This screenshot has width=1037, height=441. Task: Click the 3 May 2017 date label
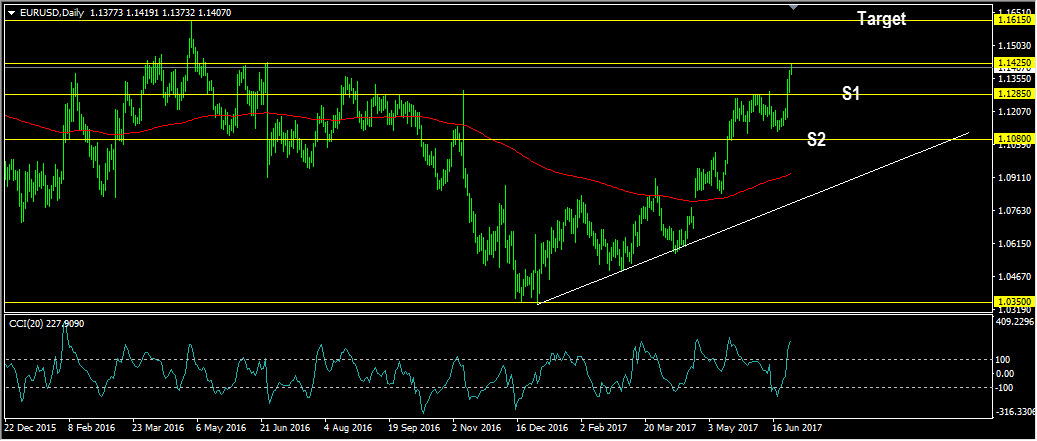coord(733,428)
